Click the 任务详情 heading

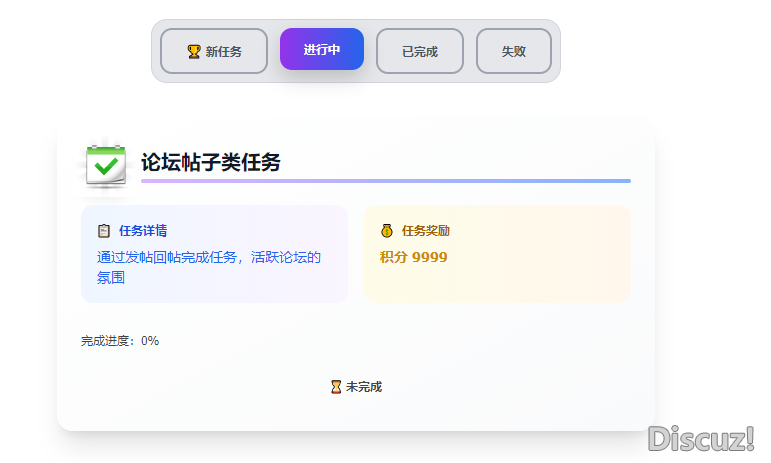143,231
